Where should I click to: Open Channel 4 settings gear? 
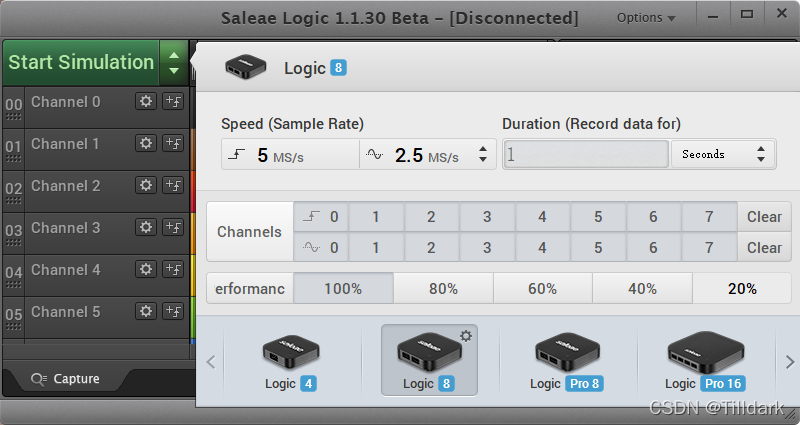tap(146, 268)
